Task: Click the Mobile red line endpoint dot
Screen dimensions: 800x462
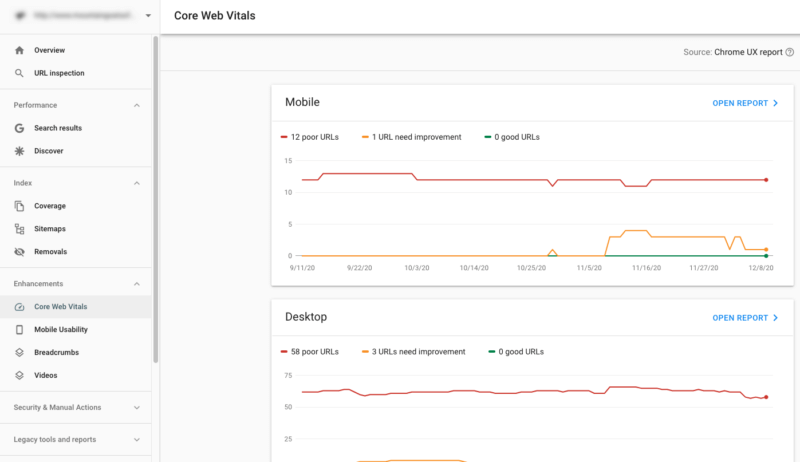Action: click(x=766, y=180)
